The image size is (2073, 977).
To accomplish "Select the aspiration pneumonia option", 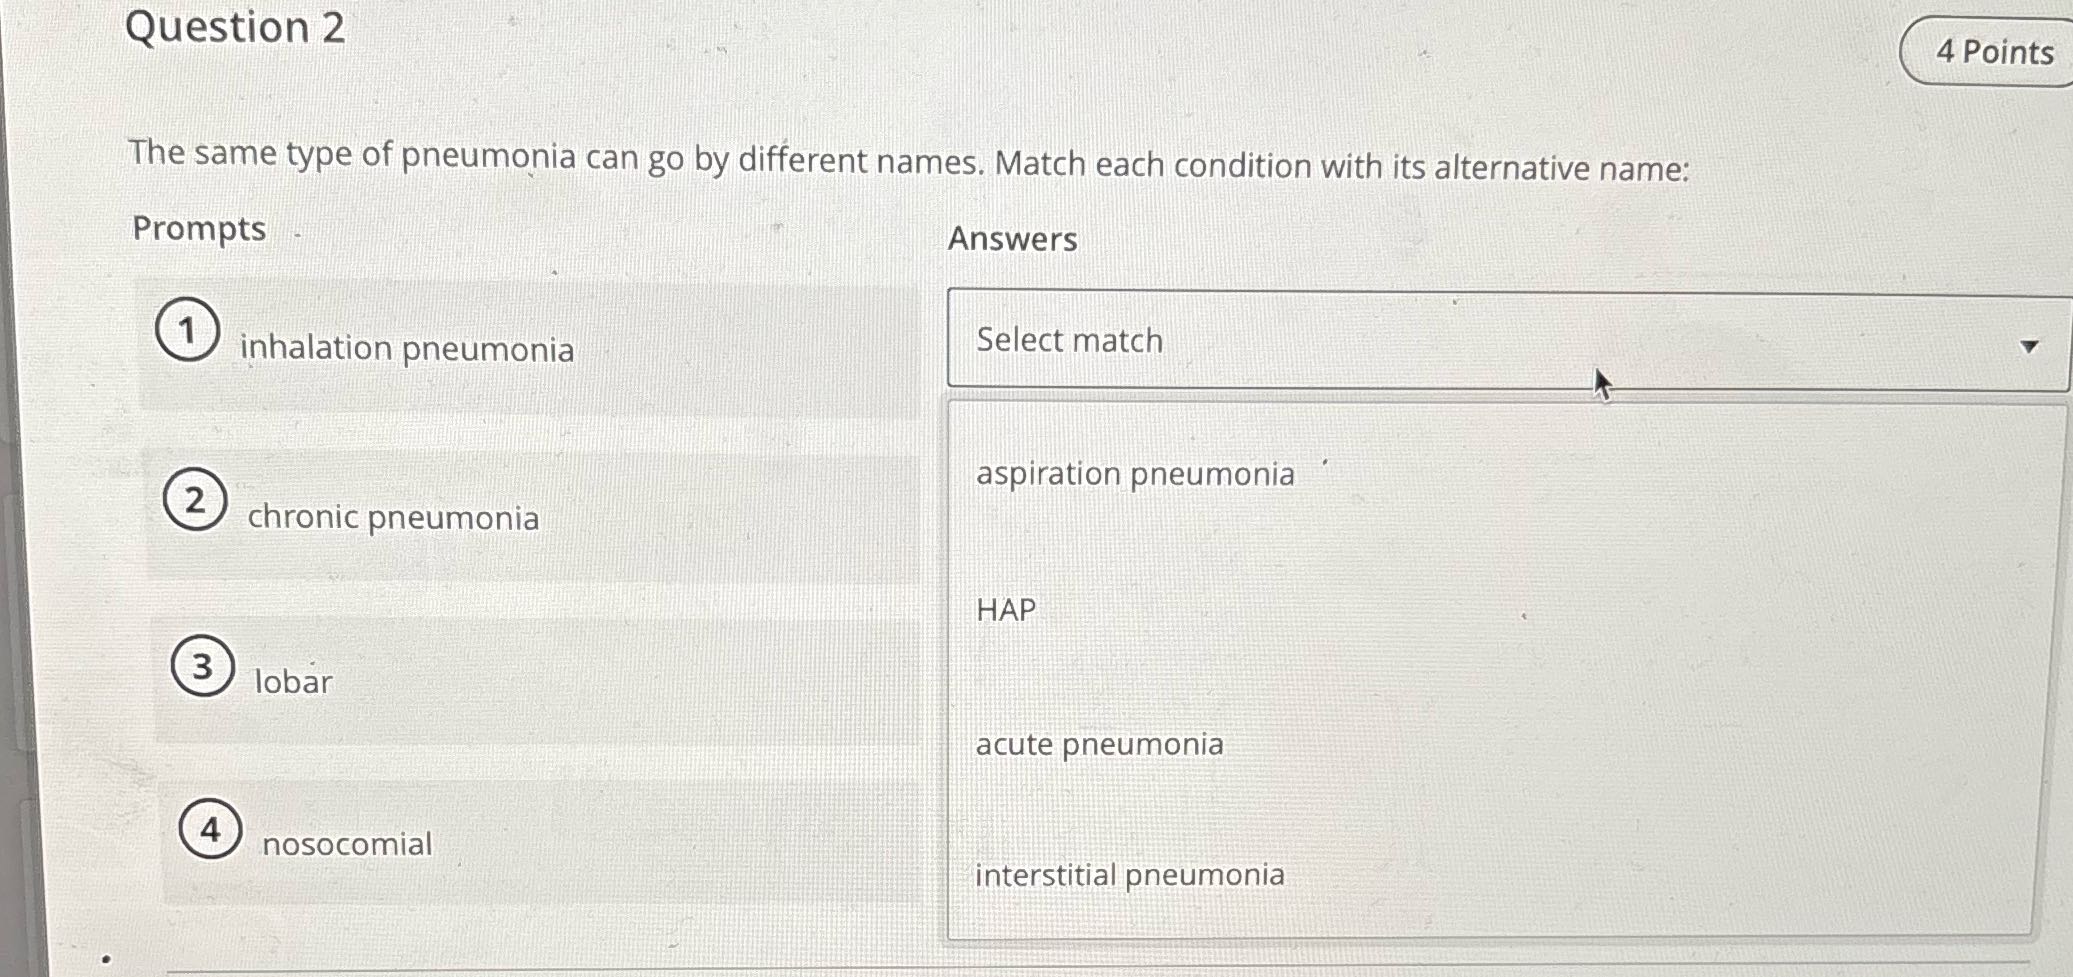I will 1133,474.
